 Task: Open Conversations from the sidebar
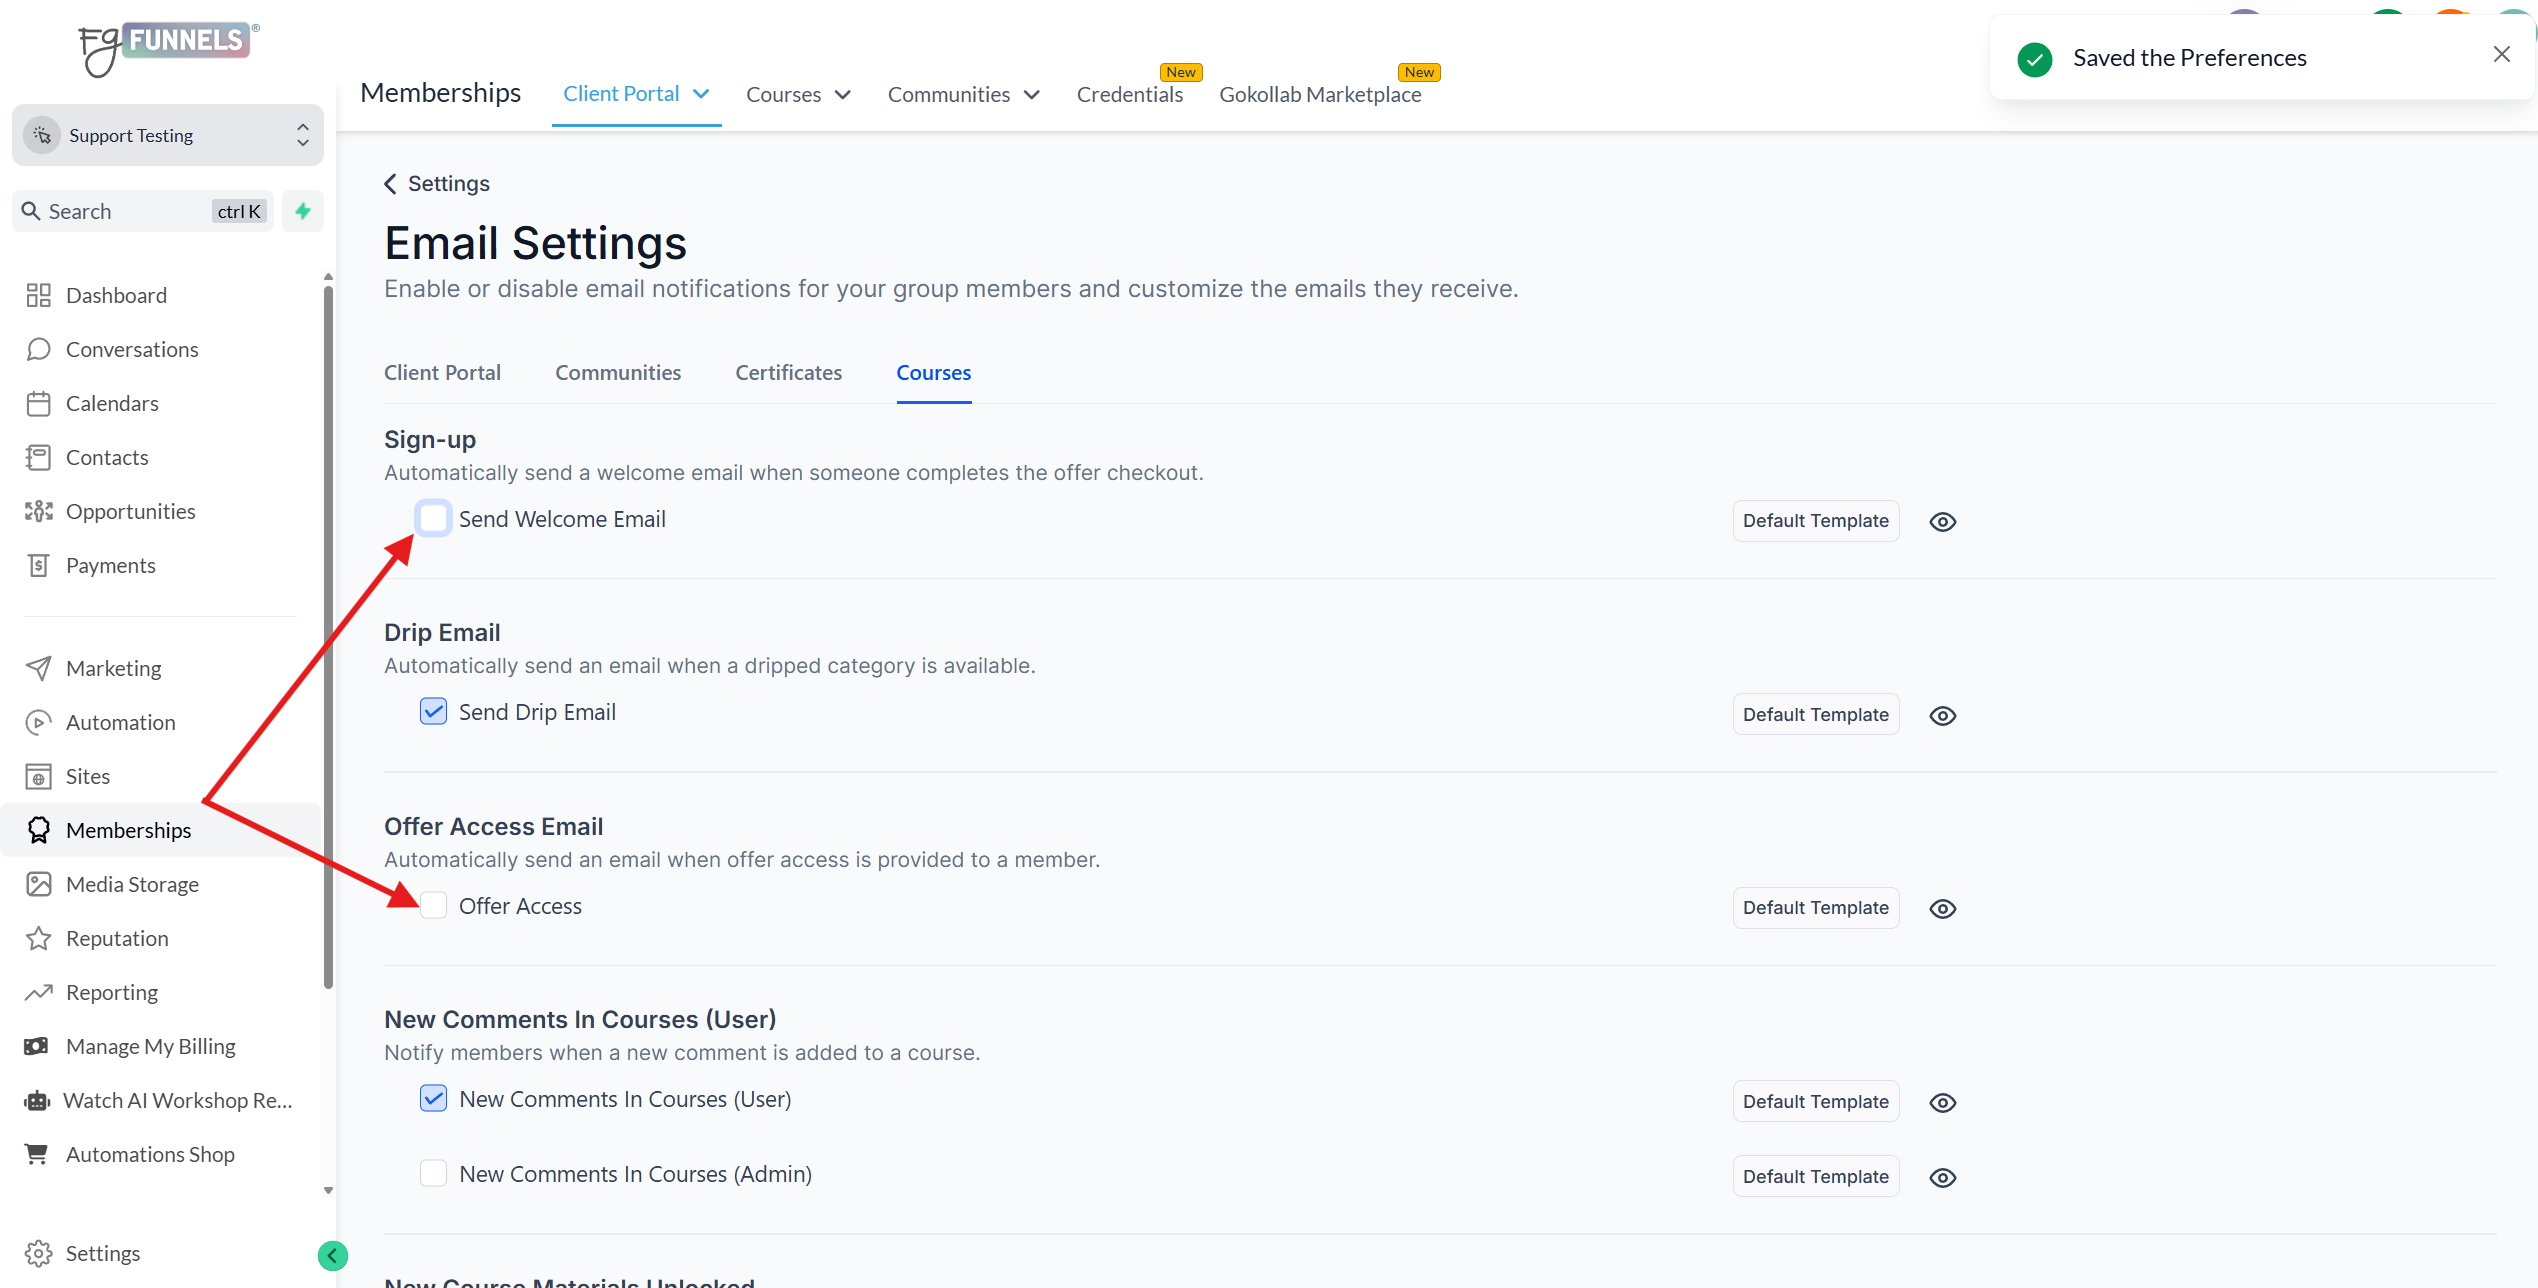coord(131,349)
